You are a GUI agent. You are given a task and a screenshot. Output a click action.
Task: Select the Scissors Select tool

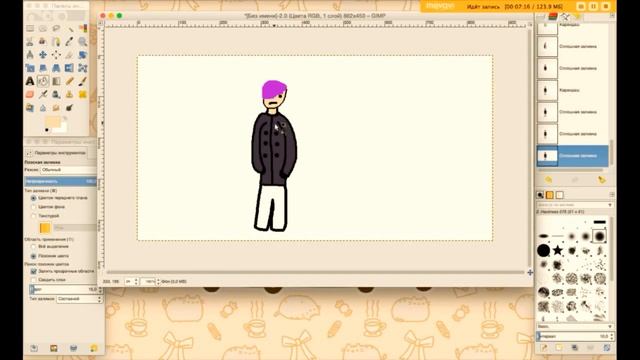pos(30,42)
